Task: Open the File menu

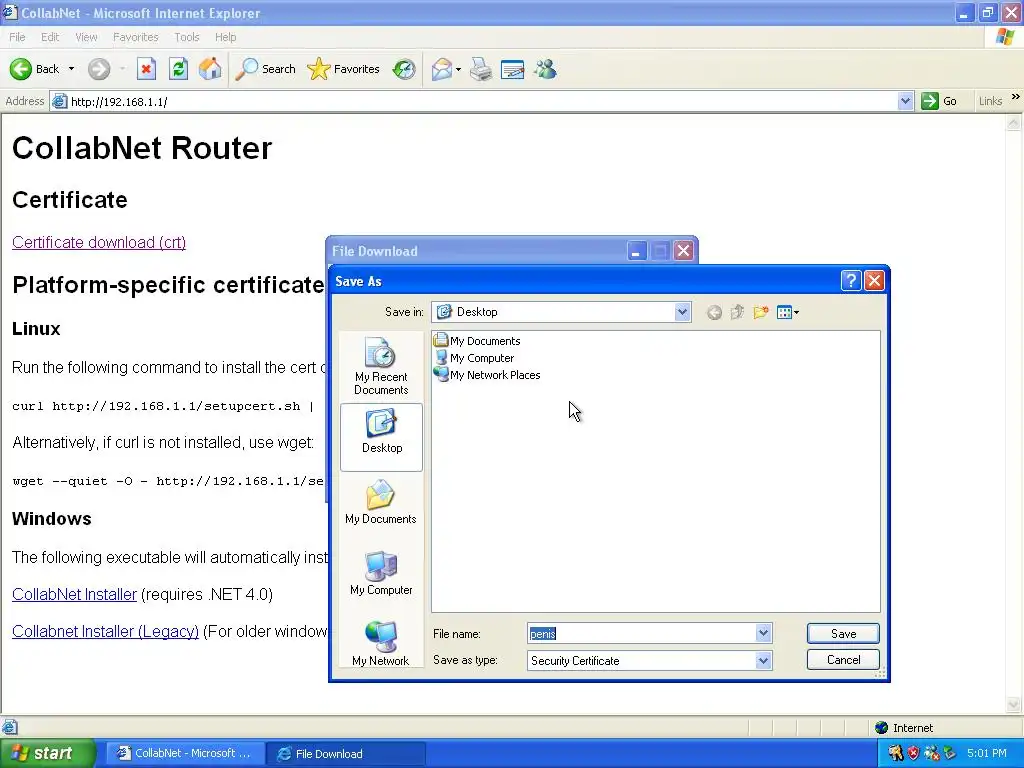Action: pos(17,37)
